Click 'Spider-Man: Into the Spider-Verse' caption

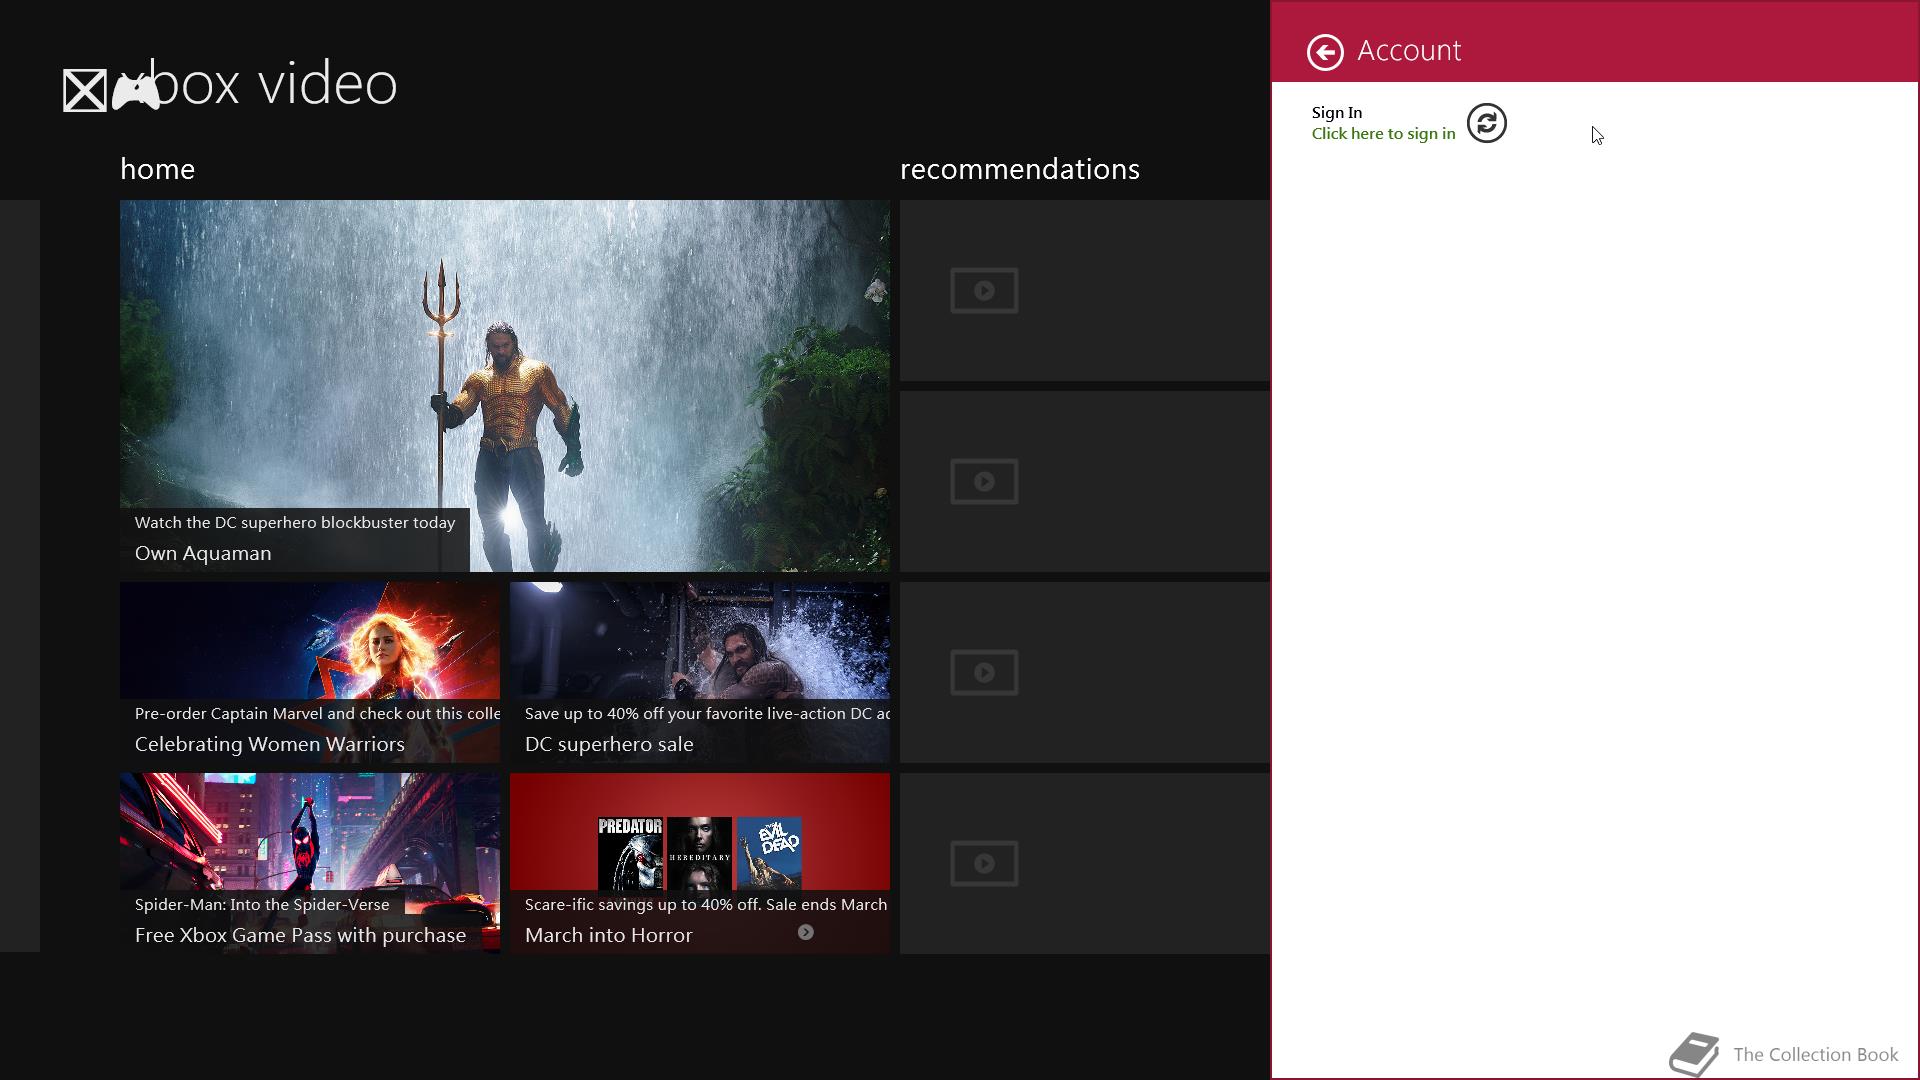tap(262, 905)
